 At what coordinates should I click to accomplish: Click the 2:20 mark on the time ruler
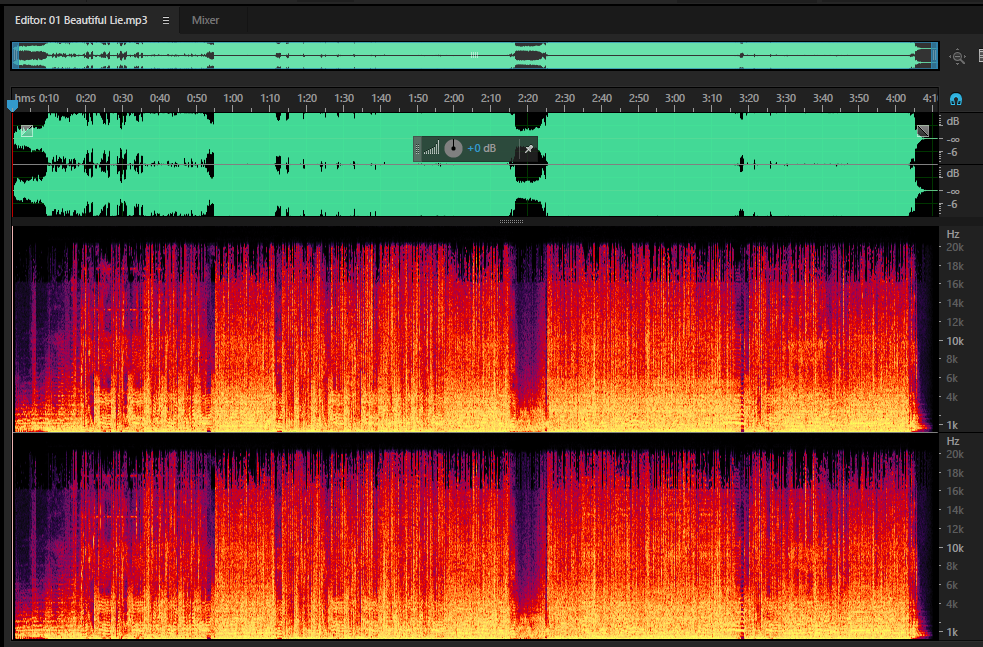pyautogui.click(x=527, y=98)
